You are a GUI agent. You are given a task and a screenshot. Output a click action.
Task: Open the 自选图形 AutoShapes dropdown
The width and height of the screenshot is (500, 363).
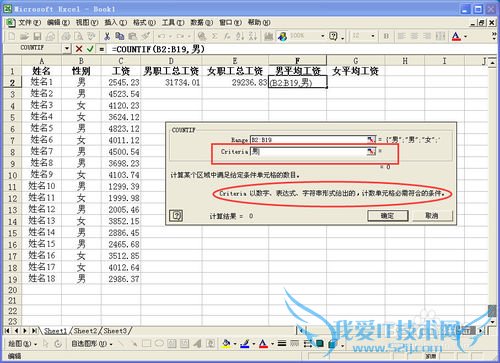(x=92, y=344)
